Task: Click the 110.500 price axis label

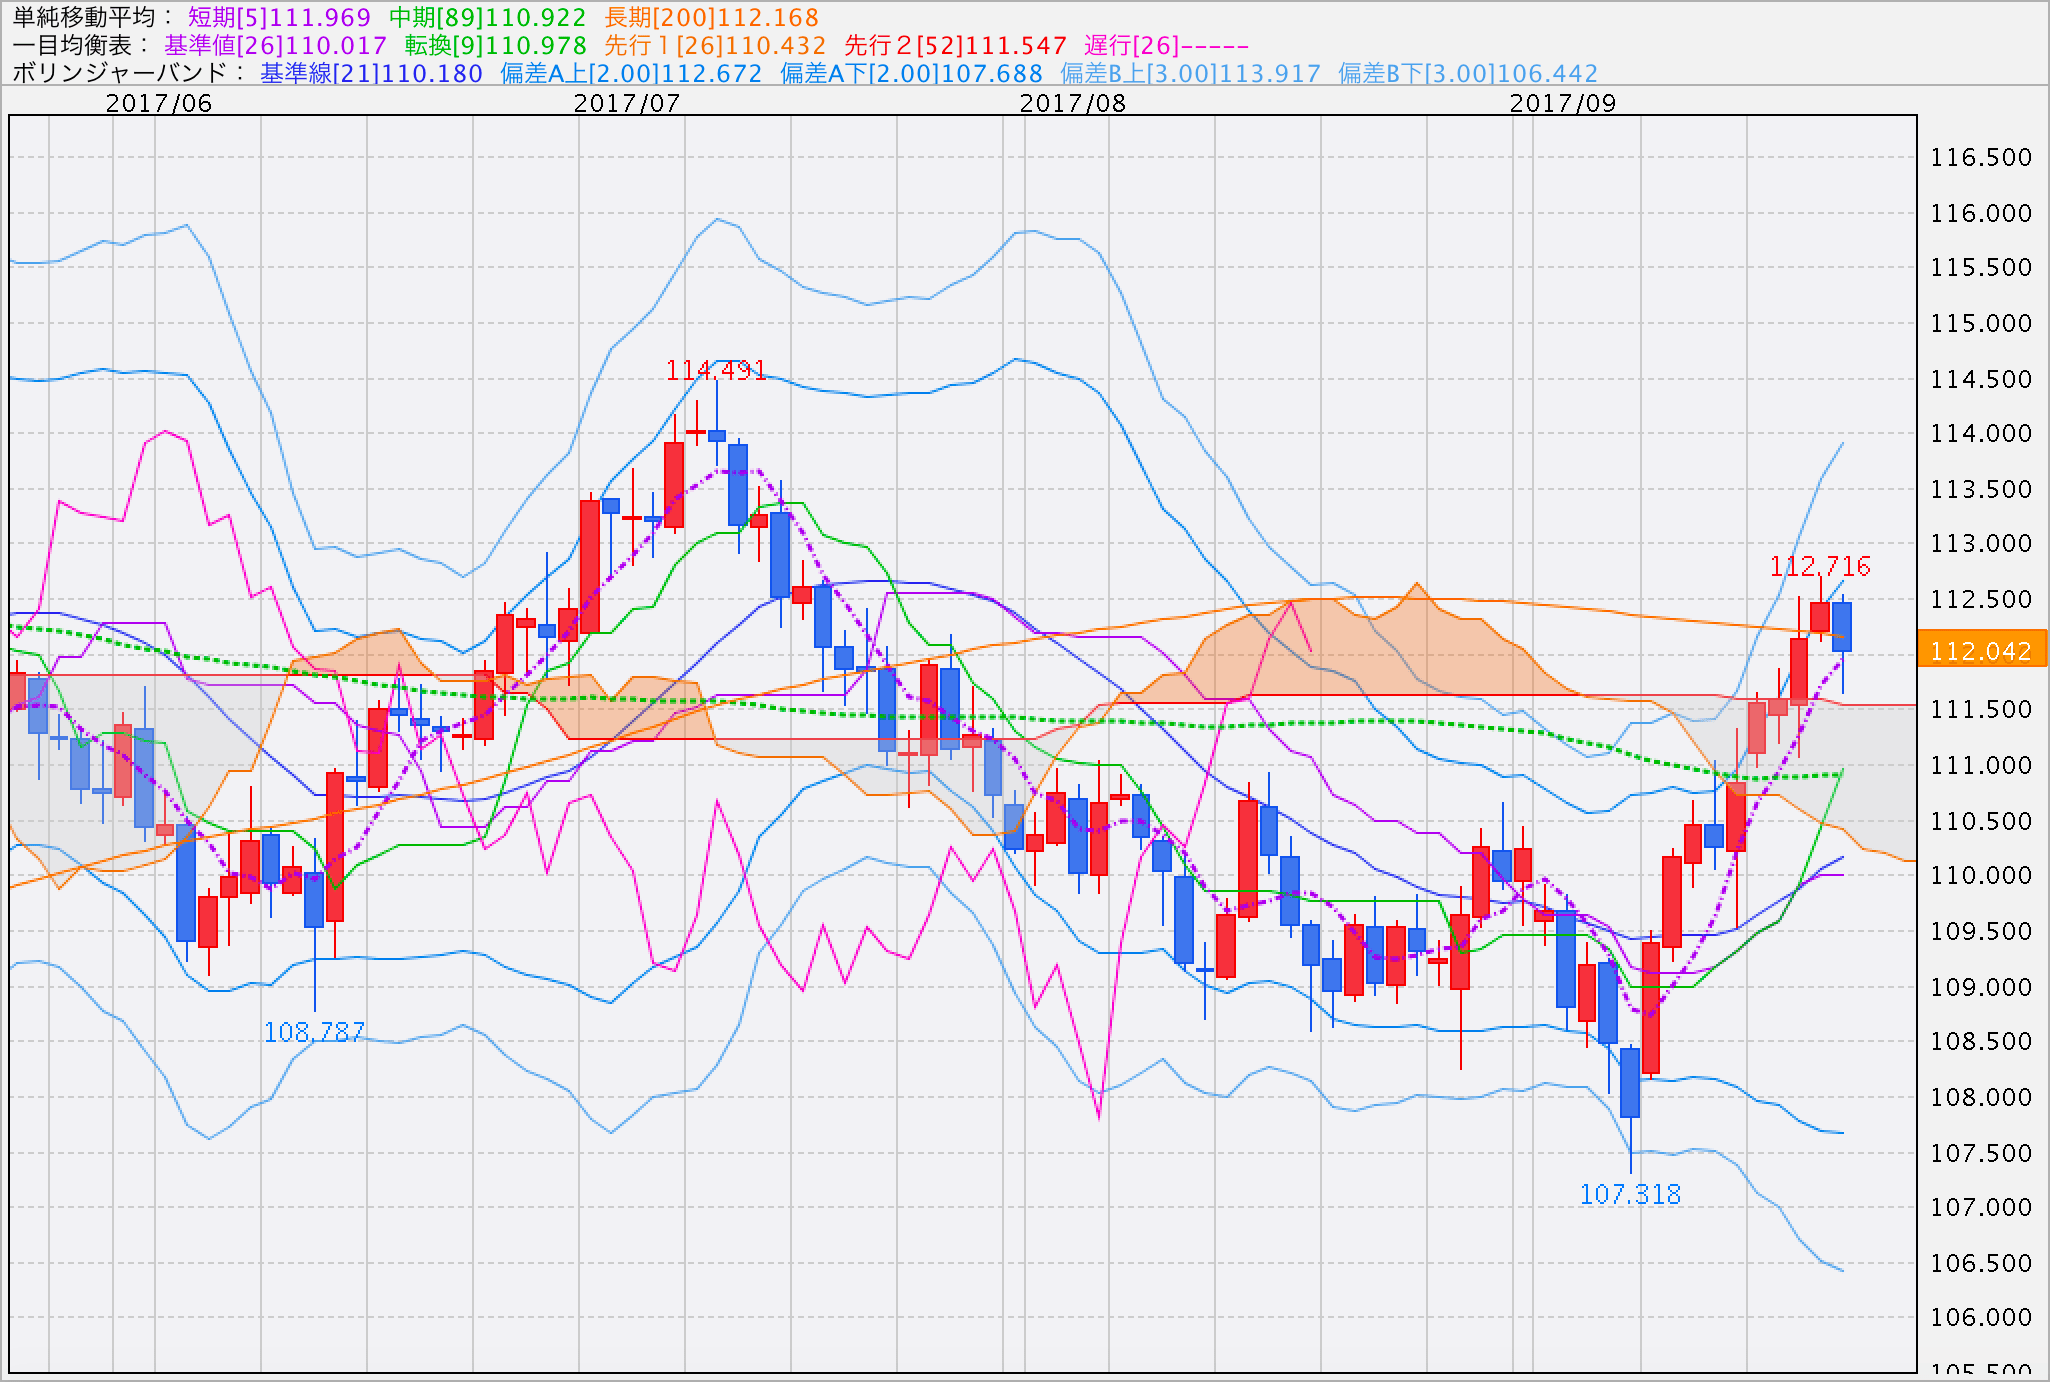Action: coord(1981,821)
